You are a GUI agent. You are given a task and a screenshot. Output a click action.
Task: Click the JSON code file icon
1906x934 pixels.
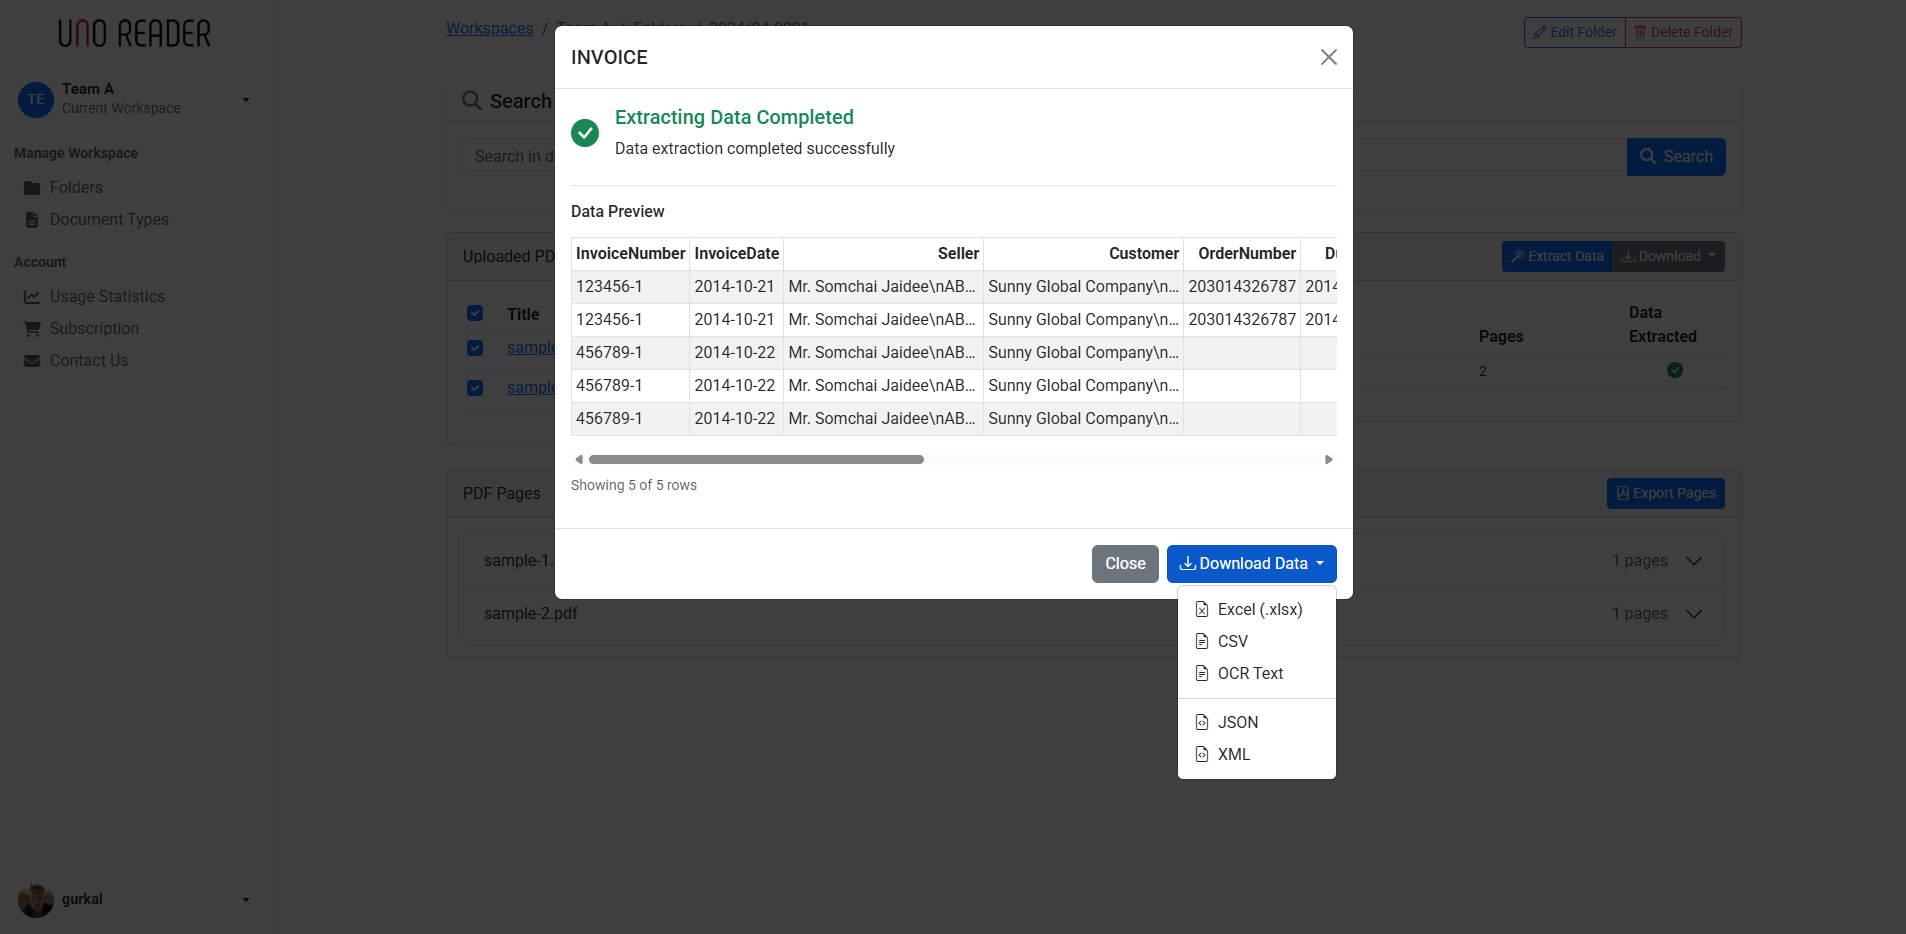click(1202, 722)
